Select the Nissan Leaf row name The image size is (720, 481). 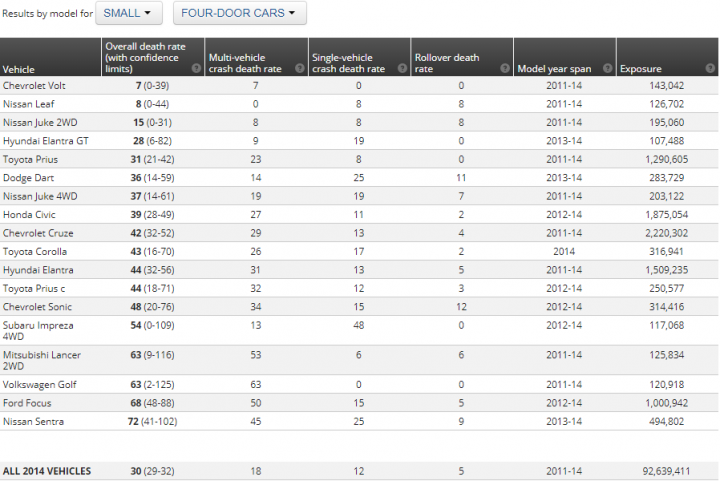[28, 104]
